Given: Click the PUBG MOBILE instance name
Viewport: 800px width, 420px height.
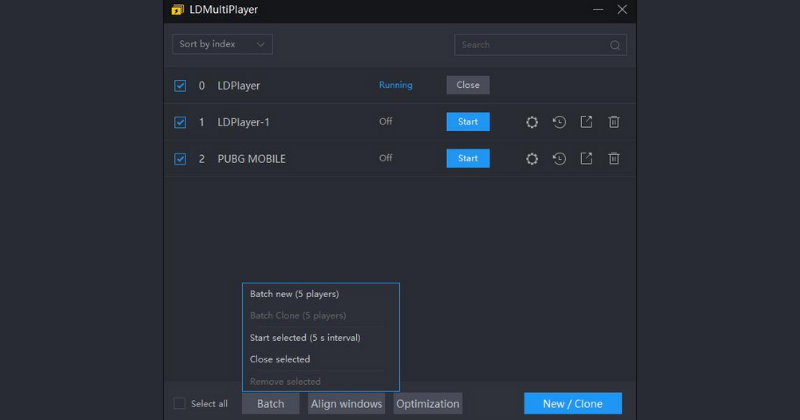Looking at the screenshot, I should [x=252, y=159].
